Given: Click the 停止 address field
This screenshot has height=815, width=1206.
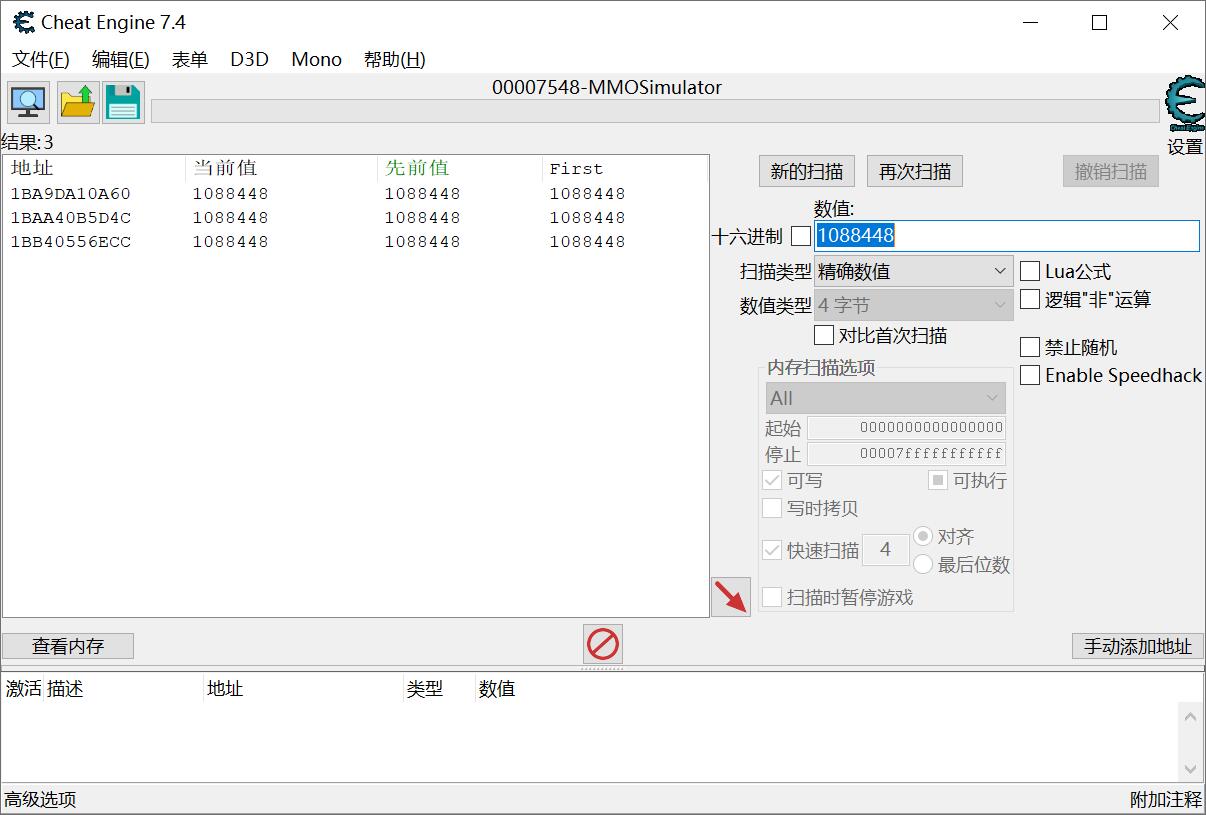Looking at the screenshot, I should (x=906, y=455).
